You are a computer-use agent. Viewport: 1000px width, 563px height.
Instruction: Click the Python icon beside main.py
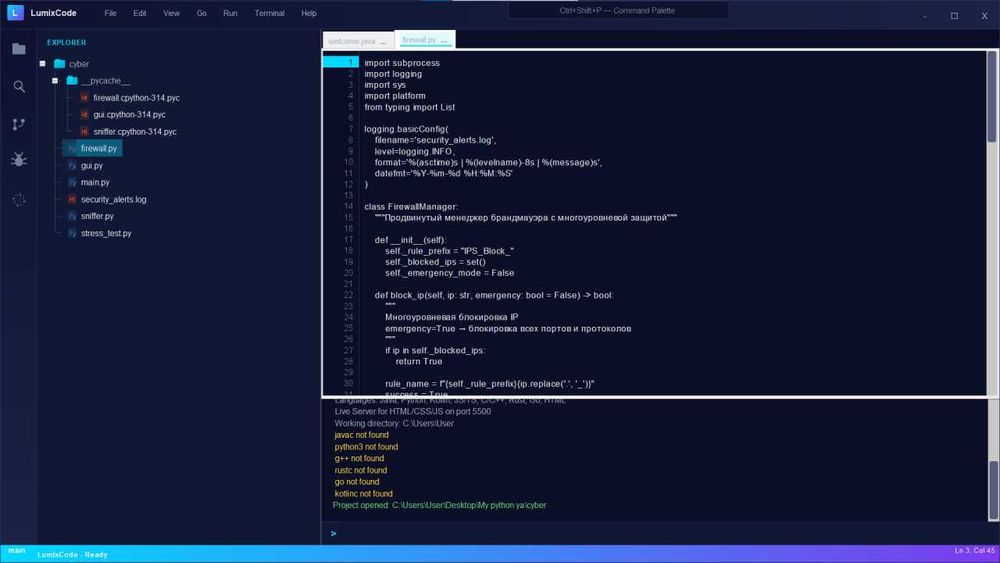pos(72,182)
